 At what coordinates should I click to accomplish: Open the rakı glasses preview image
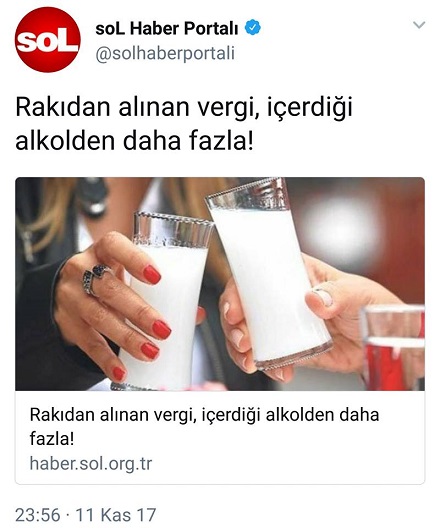coord(220,284)
